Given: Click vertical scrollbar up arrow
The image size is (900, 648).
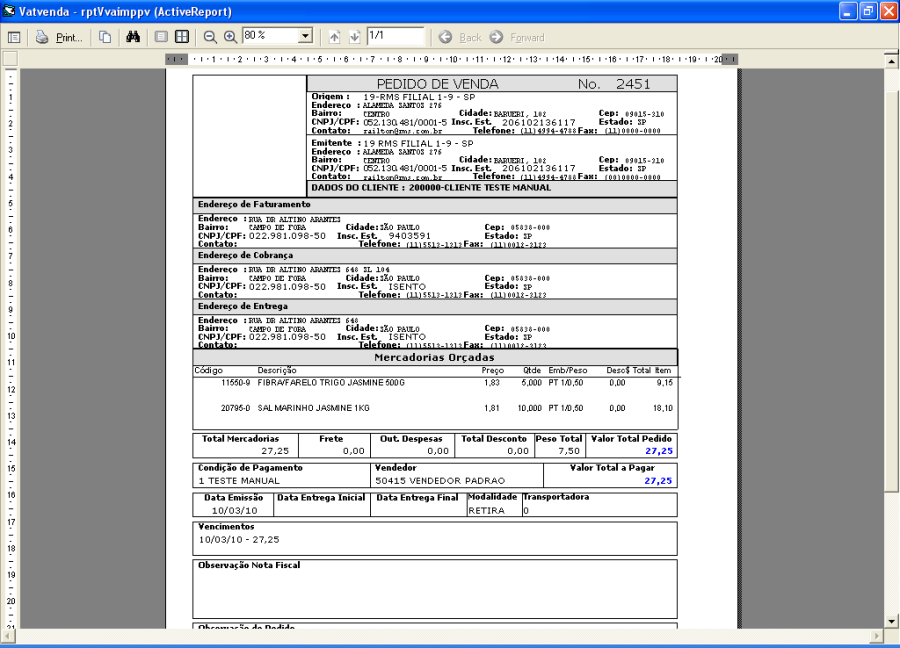Looking at the screenshot, I should 891,60.
